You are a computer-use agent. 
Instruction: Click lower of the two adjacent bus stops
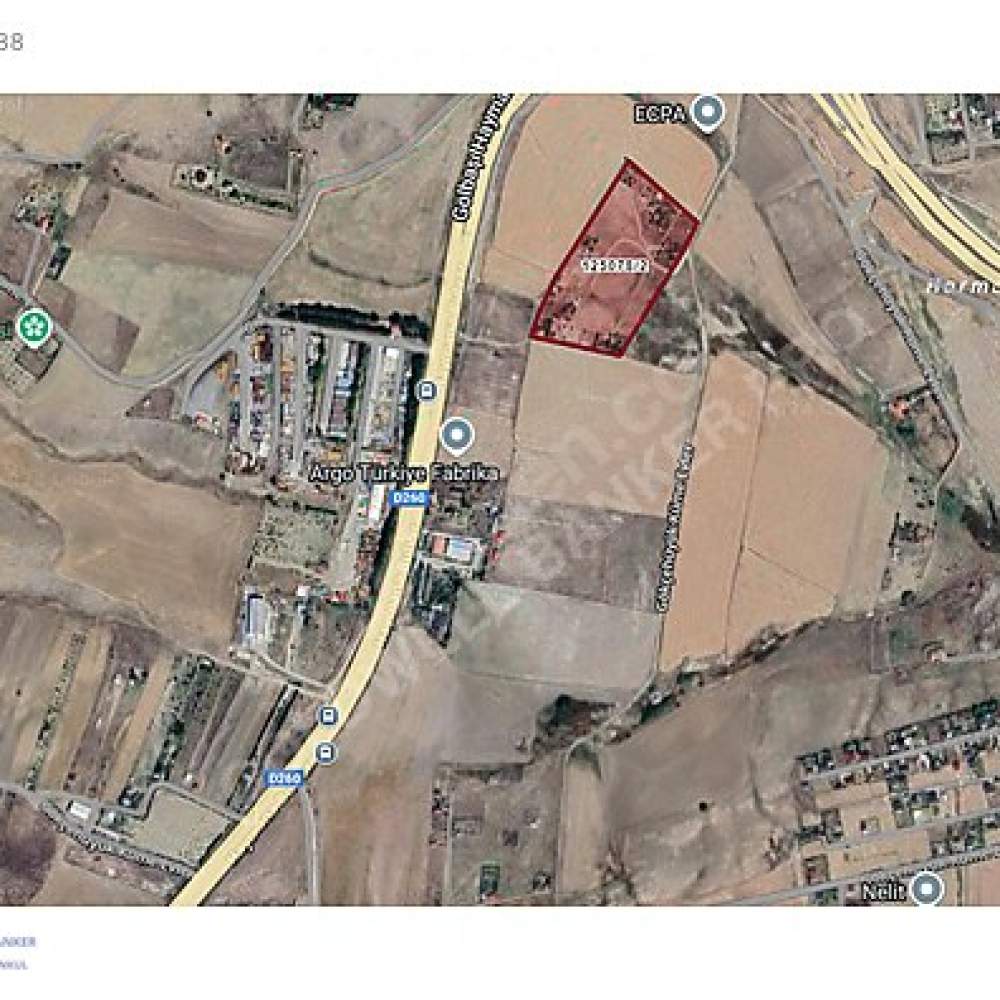[326, 753]
